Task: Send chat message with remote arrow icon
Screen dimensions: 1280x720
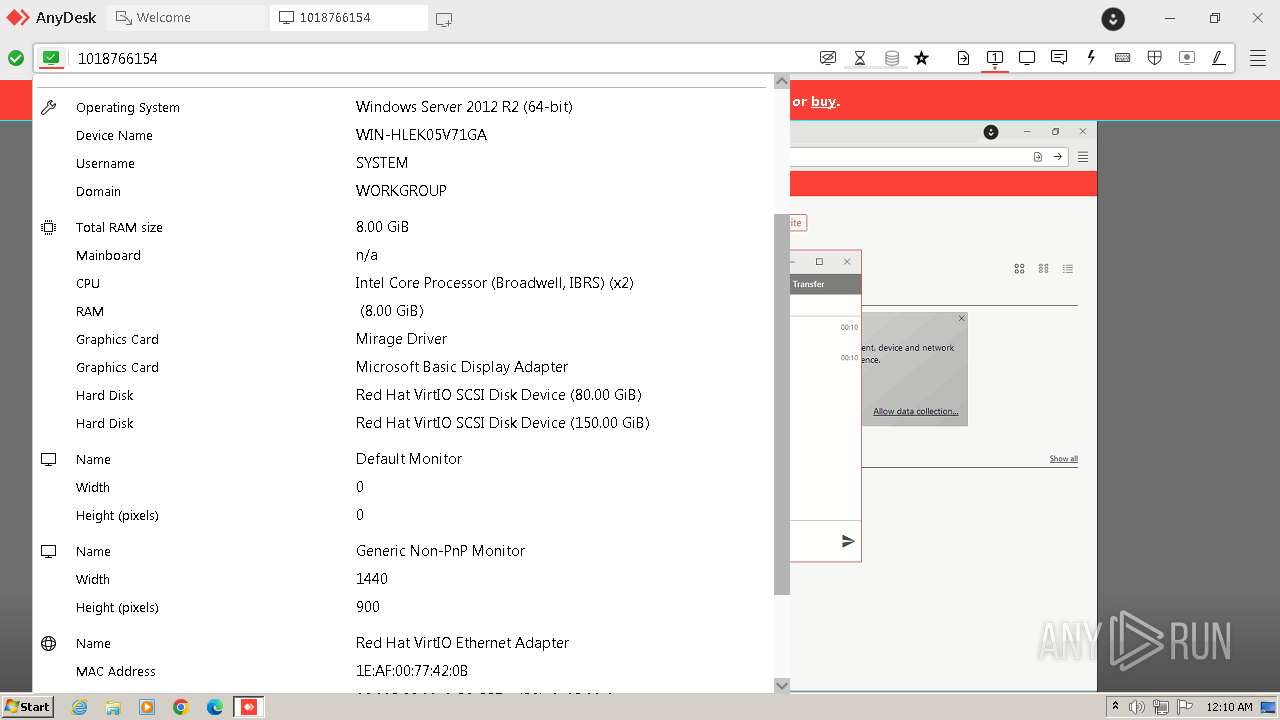Action: [848, 541]
